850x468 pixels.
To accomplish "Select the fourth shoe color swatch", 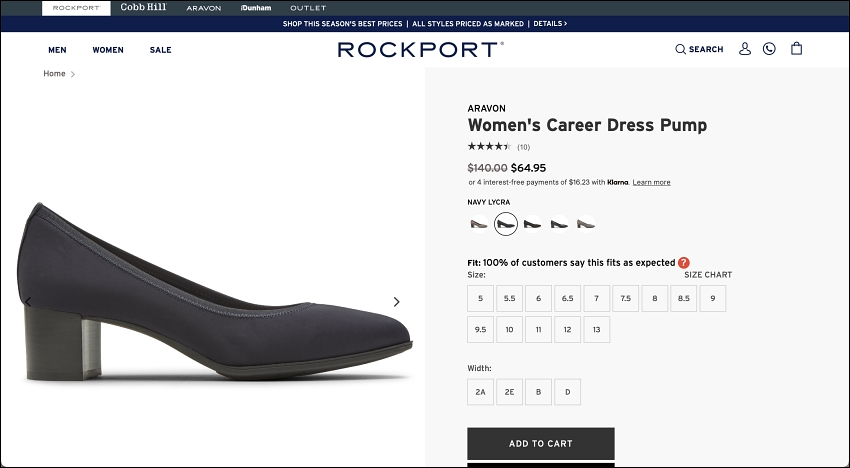I will coord(559,223).
